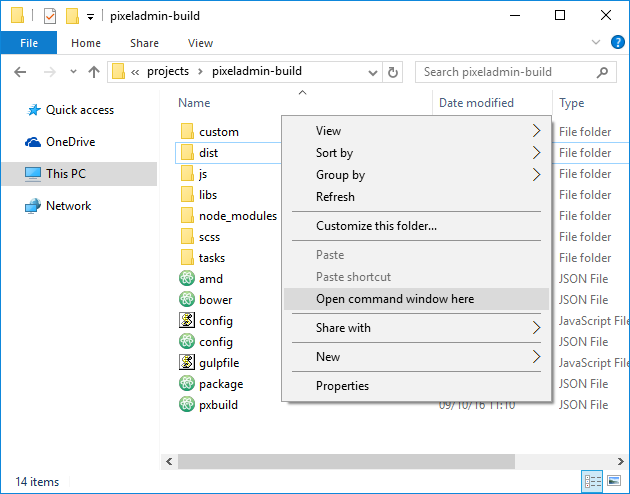Click the Name column header

point(194,103)
